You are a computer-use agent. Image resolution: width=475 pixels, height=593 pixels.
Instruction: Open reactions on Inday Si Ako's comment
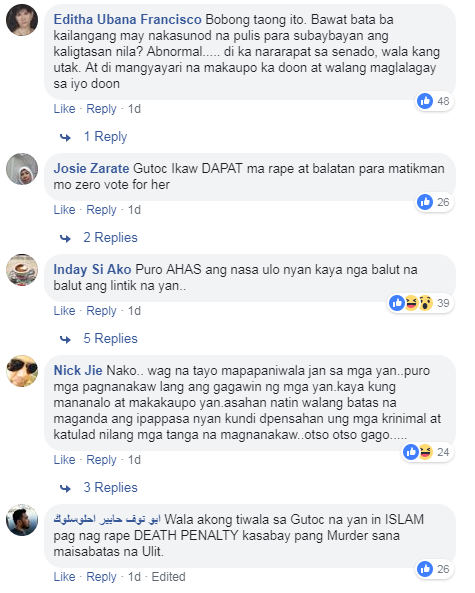(421, 303)
